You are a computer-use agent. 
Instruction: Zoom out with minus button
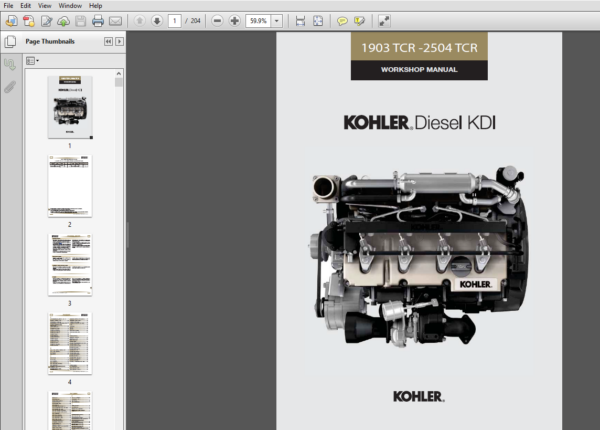click(217, 21)
